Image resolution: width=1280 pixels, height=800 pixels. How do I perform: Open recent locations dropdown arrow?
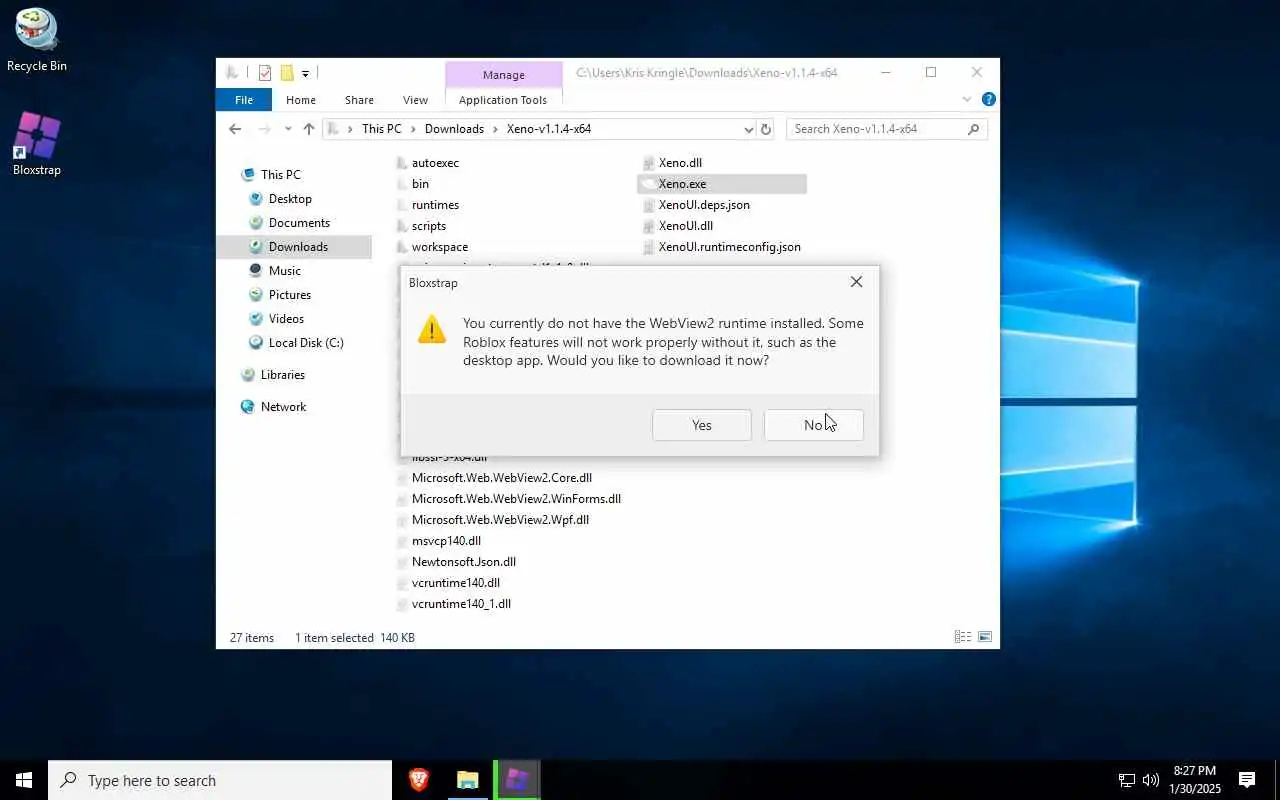click(288, 129)
